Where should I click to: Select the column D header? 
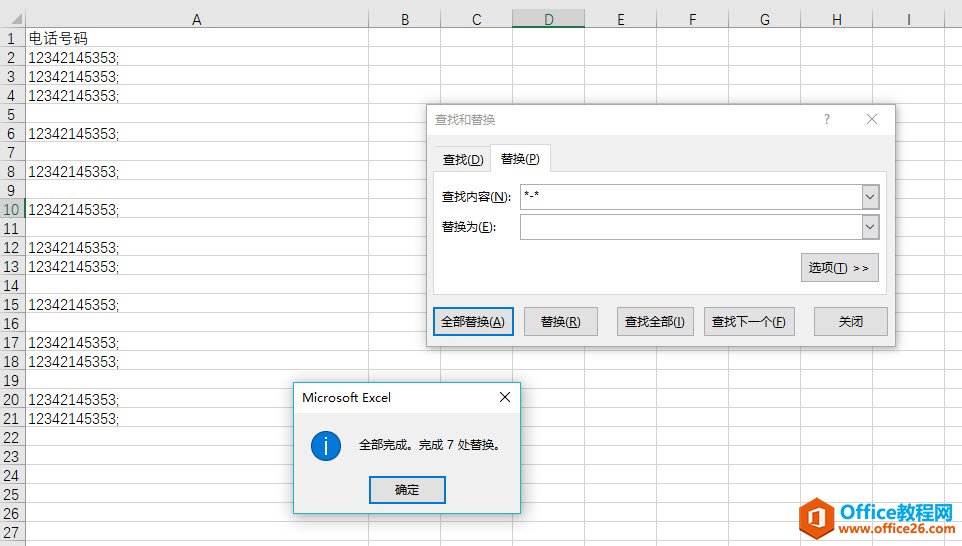(549, 19)
